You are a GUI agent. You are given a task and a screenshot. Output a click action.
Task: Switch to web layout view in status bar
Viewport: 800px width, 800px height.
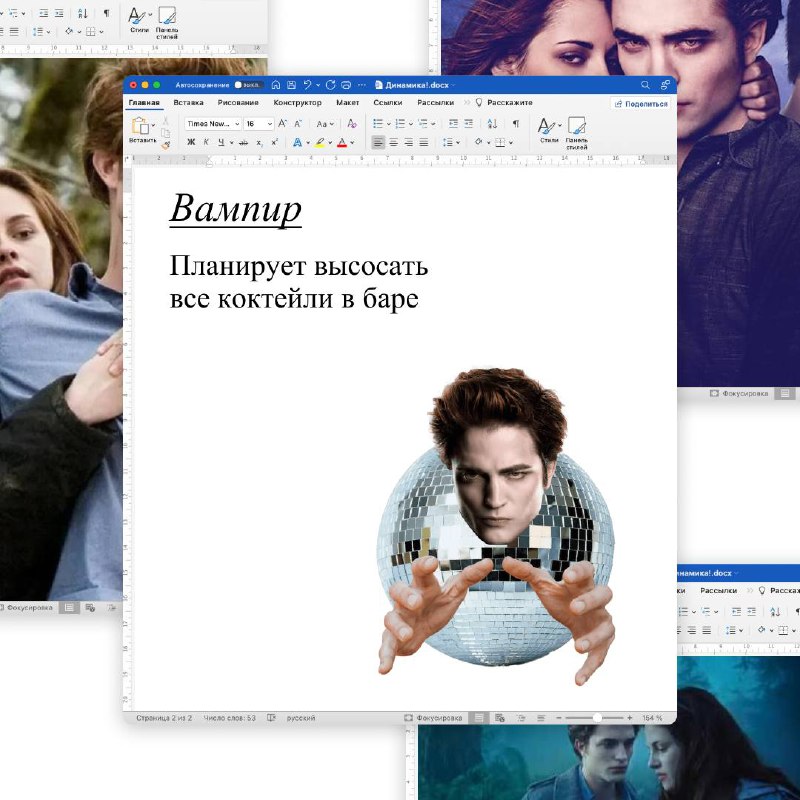pos(499,718)
